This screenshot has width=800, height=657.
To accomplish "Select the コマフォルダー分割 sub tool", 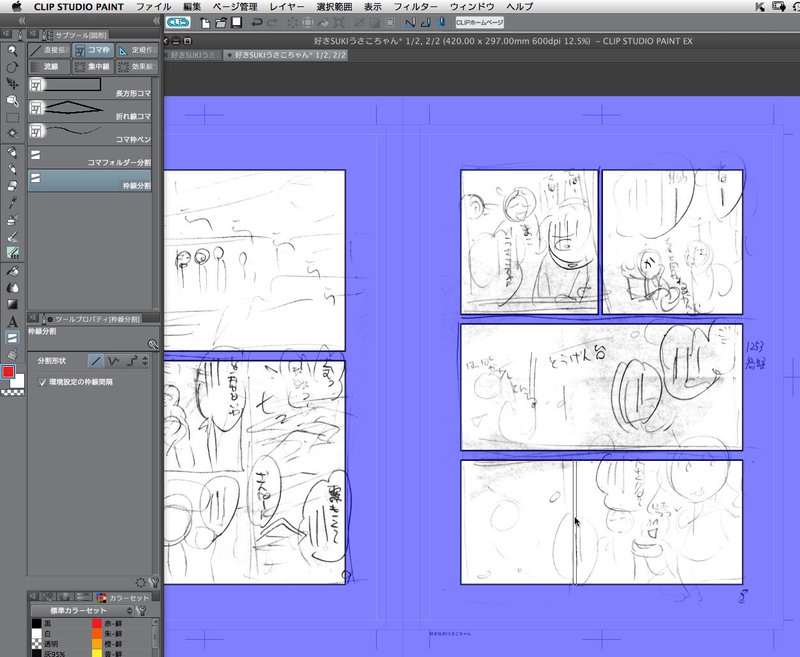I will (90, 157).
